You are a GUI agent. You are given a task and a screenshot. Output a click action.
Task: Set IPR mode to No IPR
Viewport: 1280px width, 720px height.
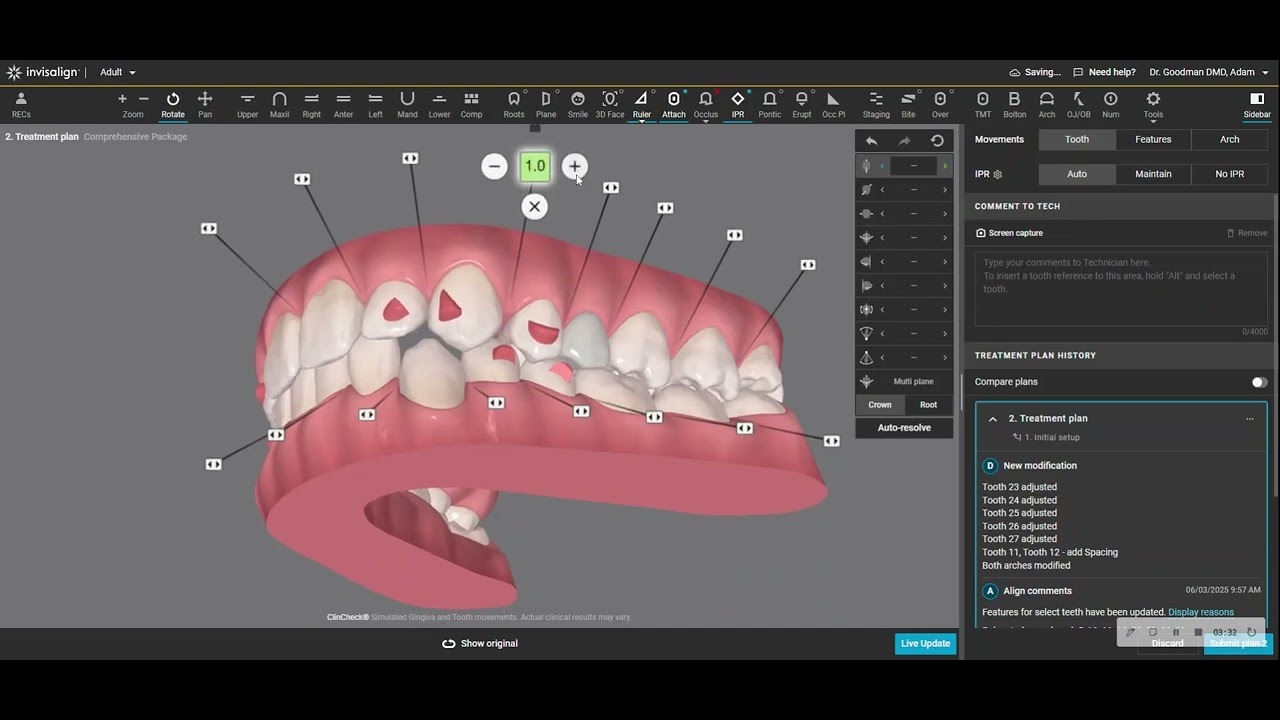pyautogui.click(x=1230, y=174)
